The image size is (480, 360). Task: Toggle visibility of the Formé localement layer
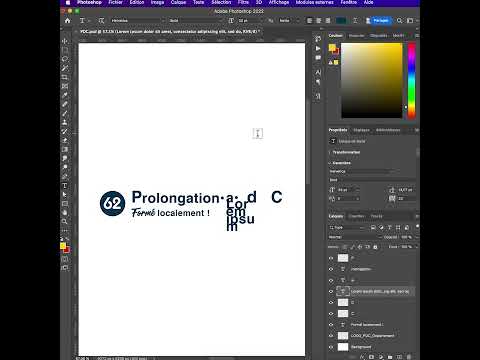click(x=331, y=325)
